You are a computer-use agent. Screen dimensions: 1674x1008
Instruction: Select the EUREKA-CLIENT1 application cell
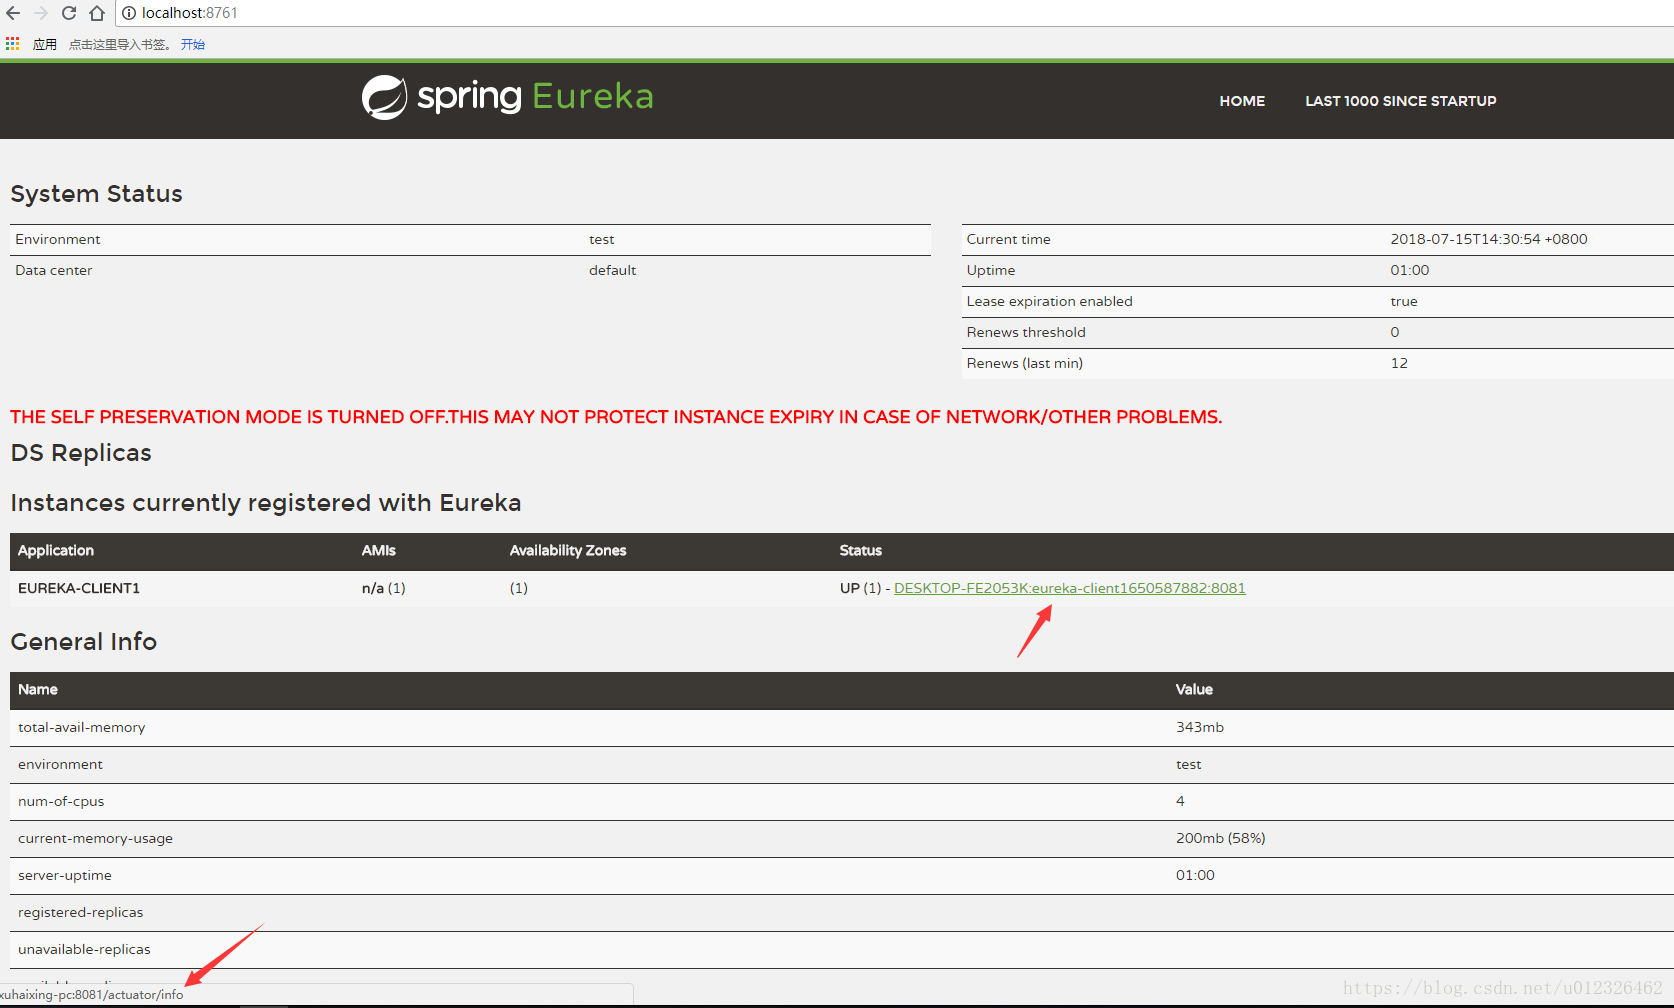pos(79,588)
